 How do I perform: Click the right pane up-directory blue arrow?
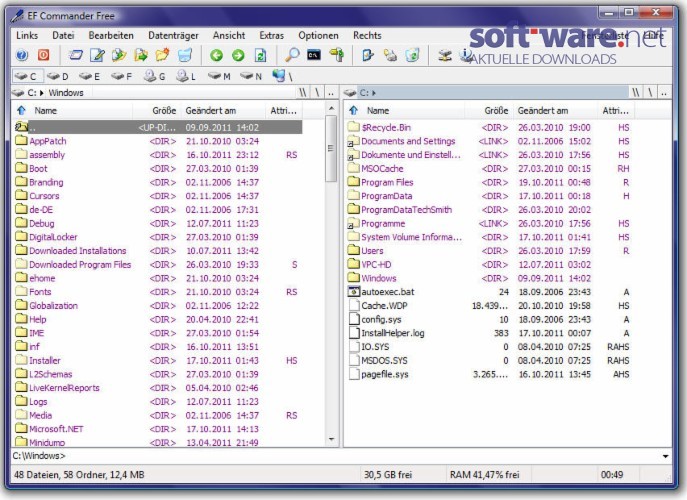pos(354,110)
